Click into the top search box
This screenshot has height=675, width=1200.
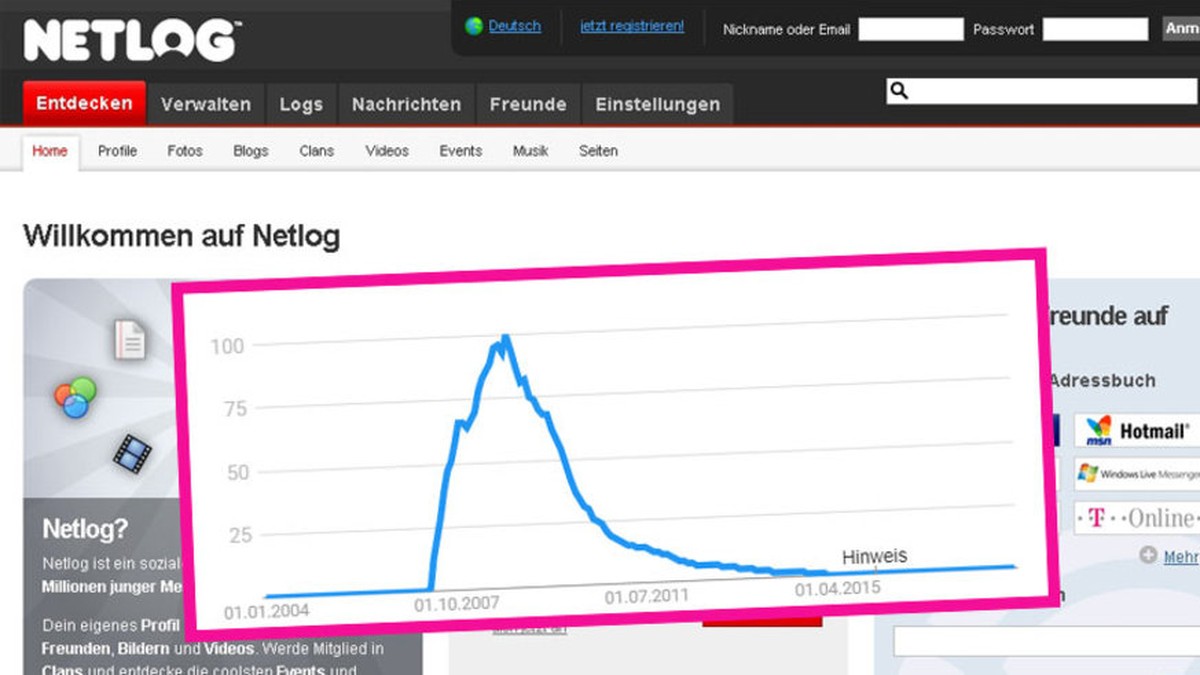point(1042,91)
